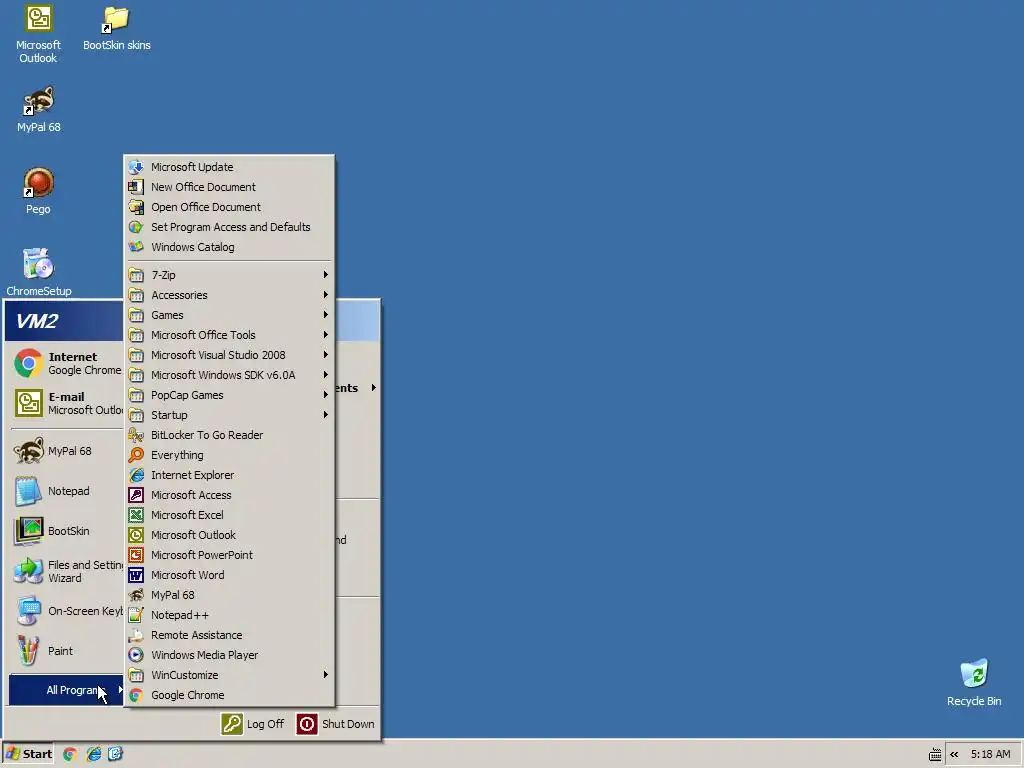
Task: Click Chrome icon in the Quick Launch bar
Action: 70,754
